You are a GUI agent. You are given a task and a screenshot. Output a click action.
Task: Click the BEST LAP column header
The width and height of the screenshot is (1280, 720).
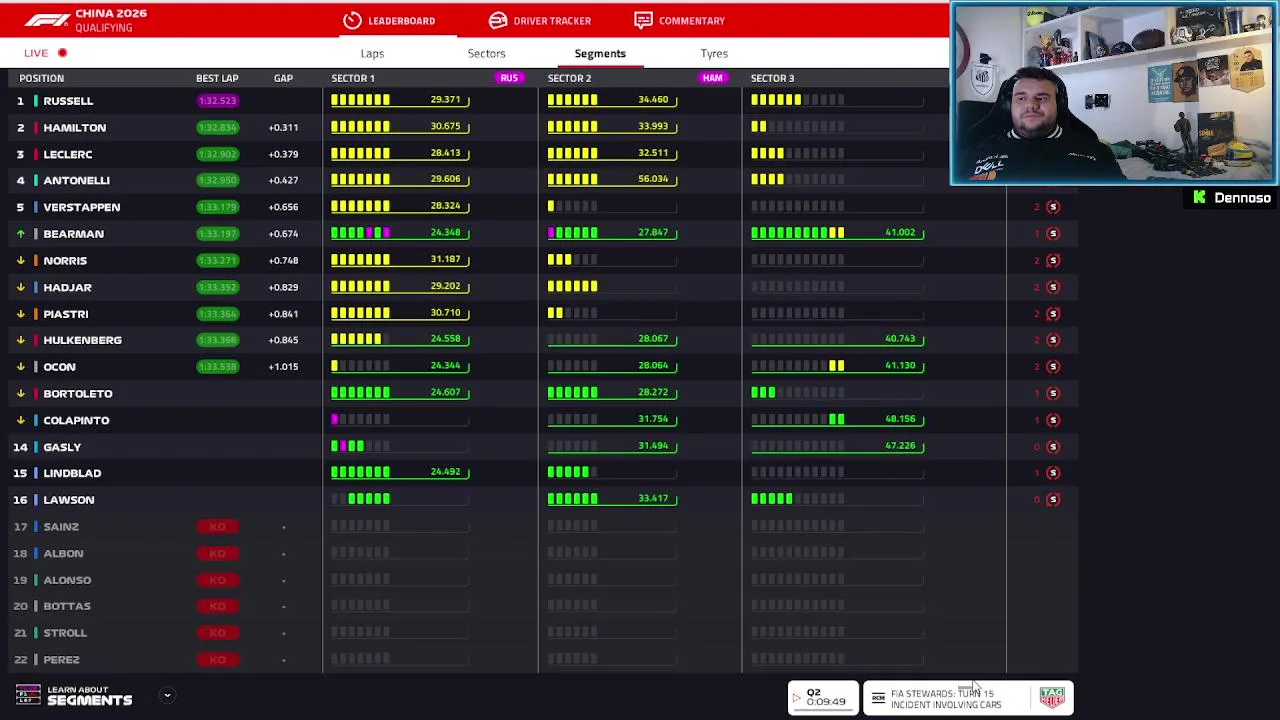click(x=217, y=78)
